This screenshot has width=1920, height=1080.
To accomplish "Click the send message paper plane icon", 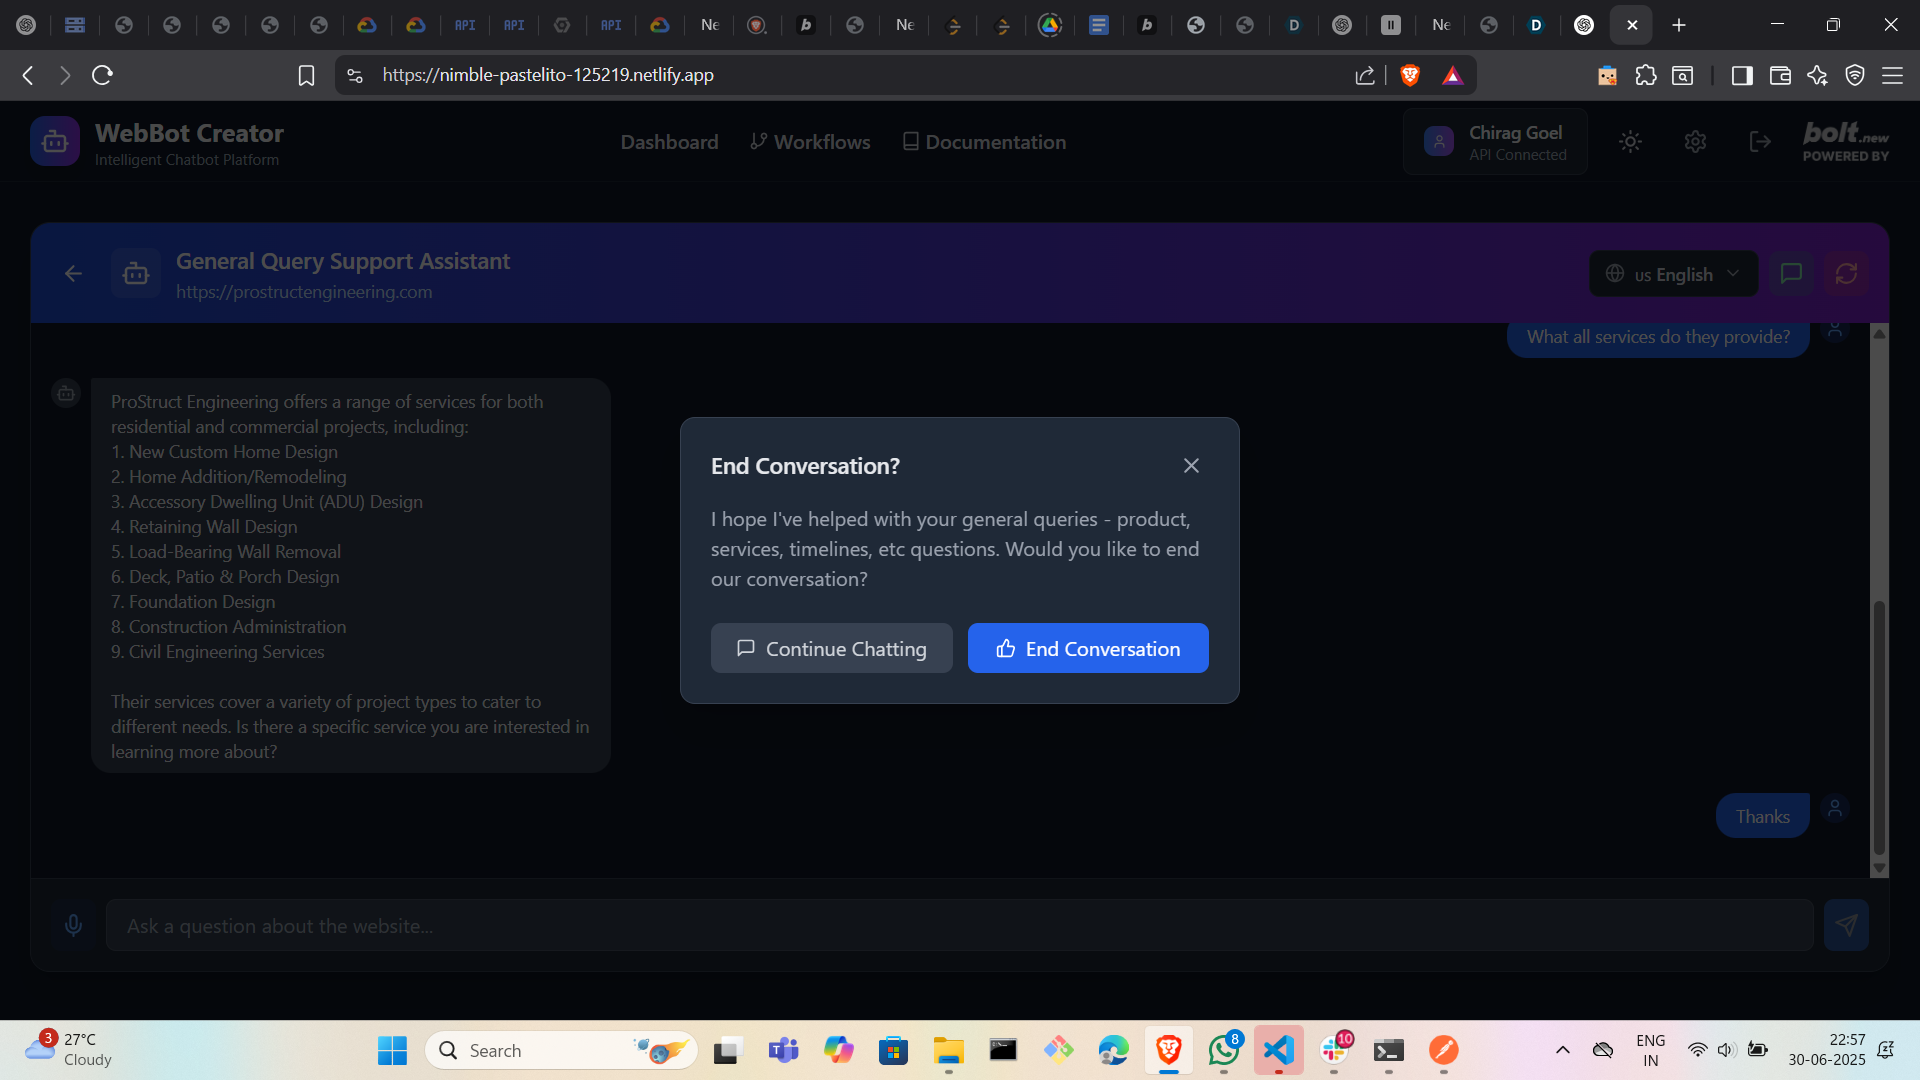I will pos(1846,926).
